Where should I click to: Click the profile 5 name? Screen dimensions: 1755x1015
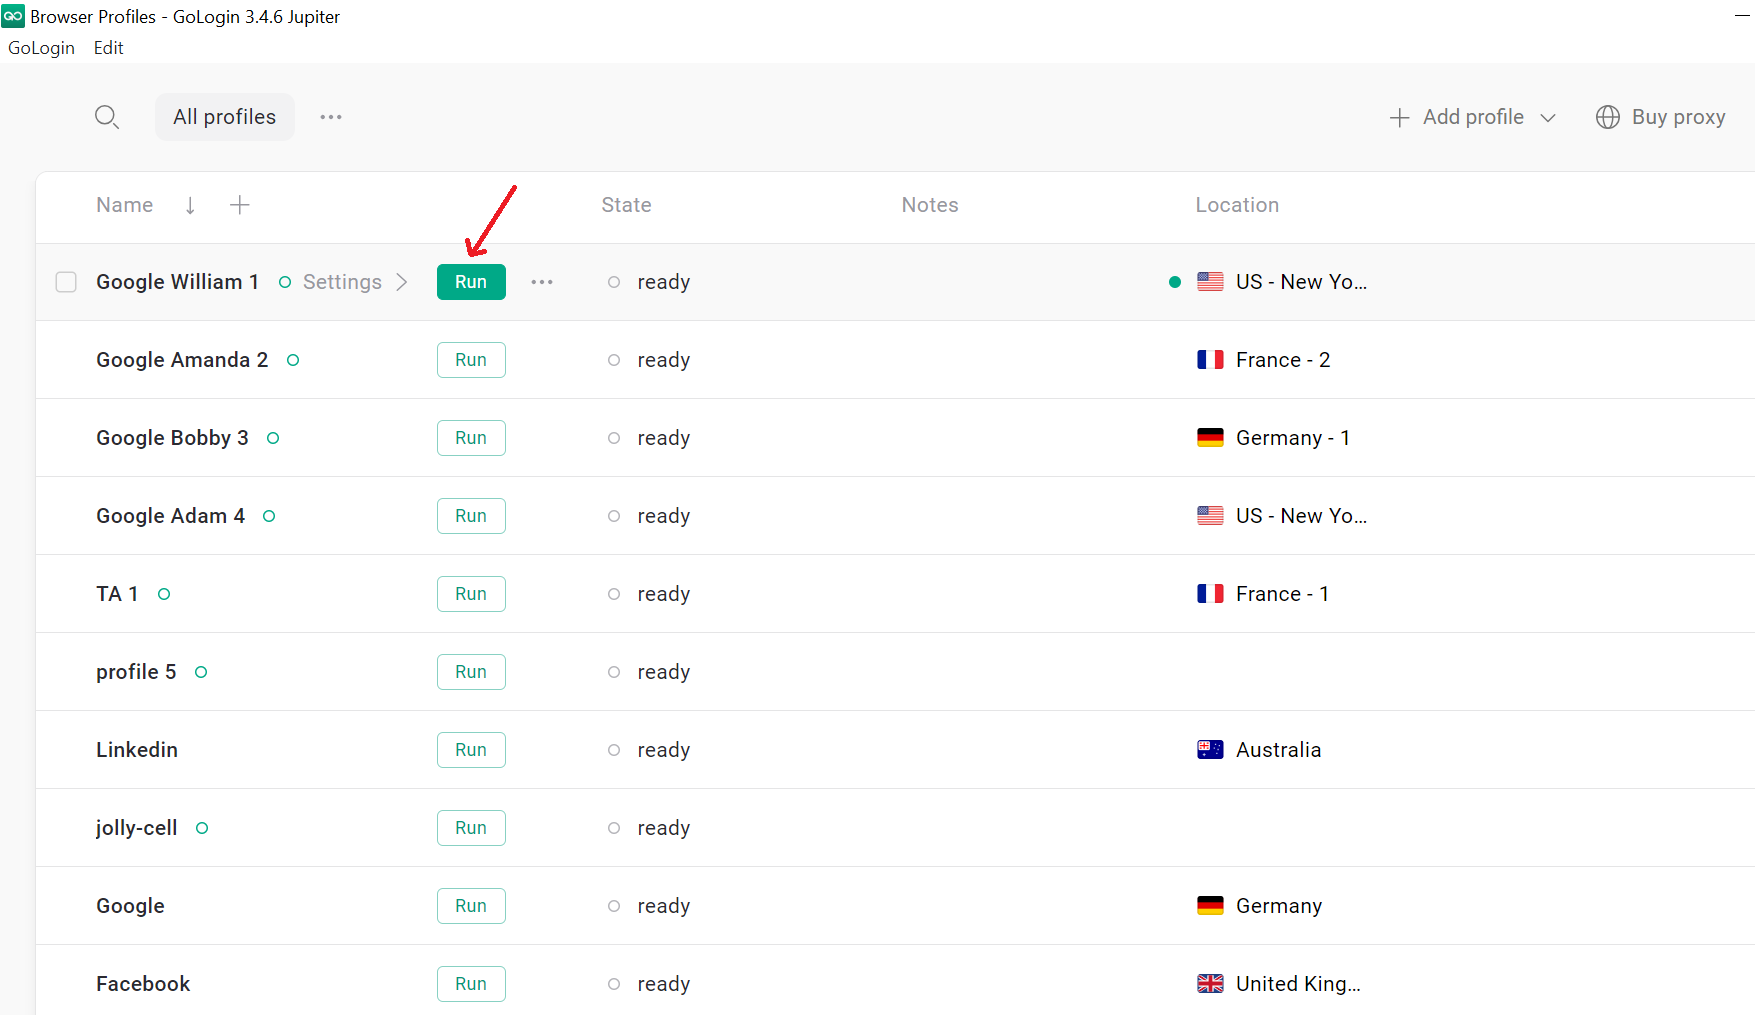tap(136, 672)
